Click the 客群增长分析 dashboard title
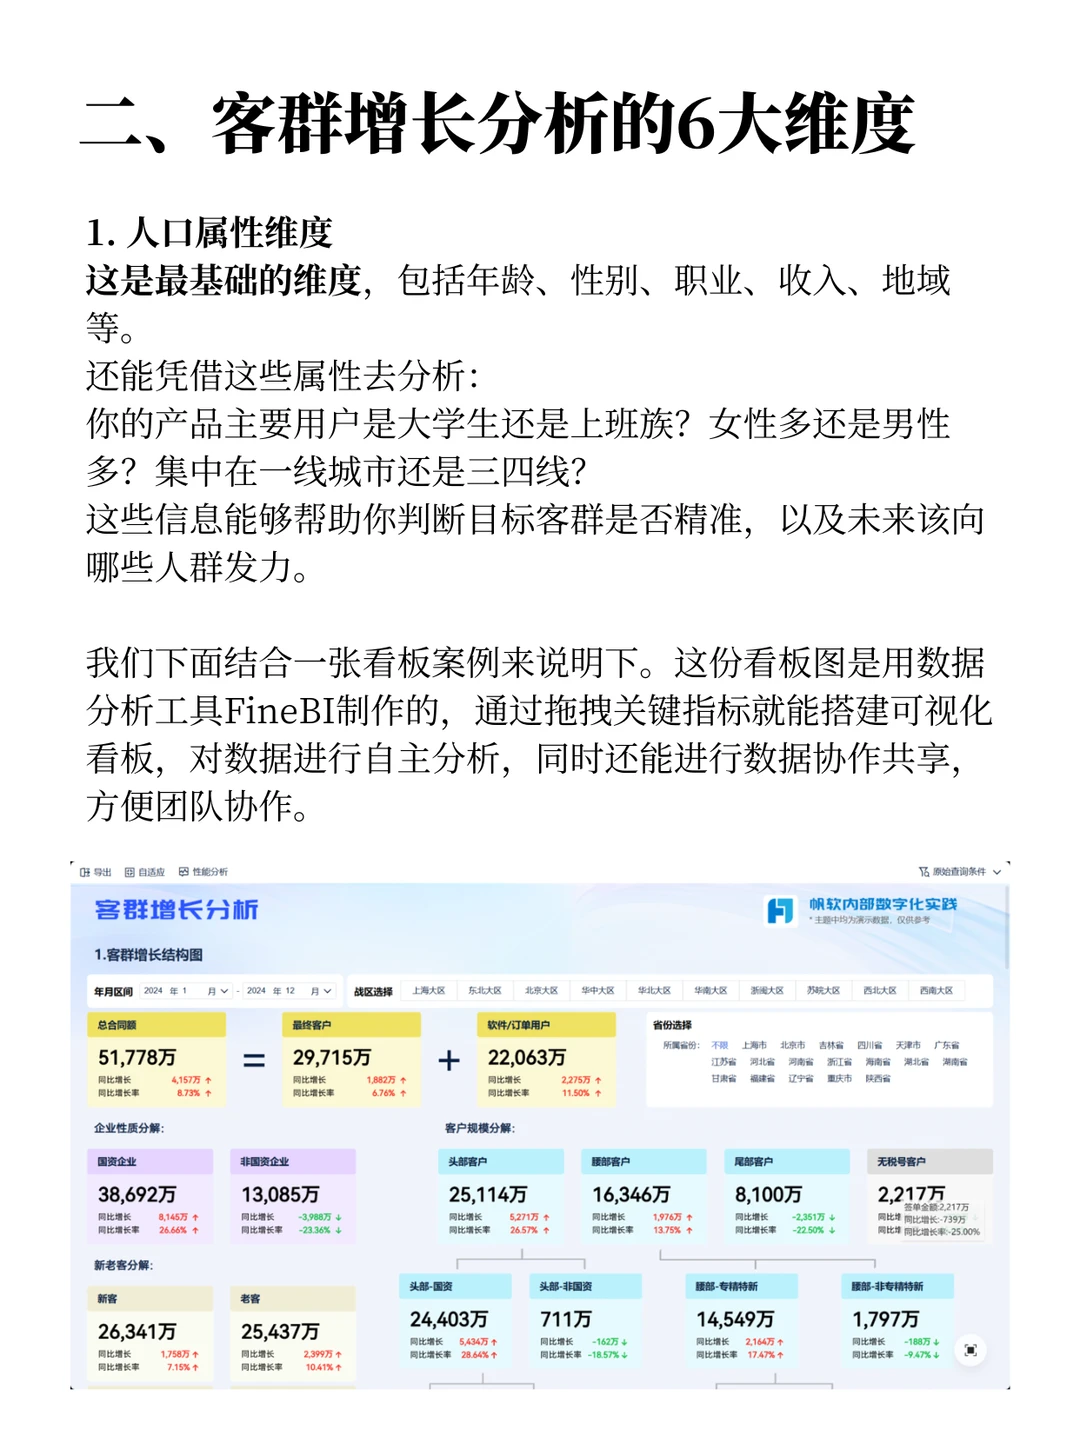 click(177, 909)
